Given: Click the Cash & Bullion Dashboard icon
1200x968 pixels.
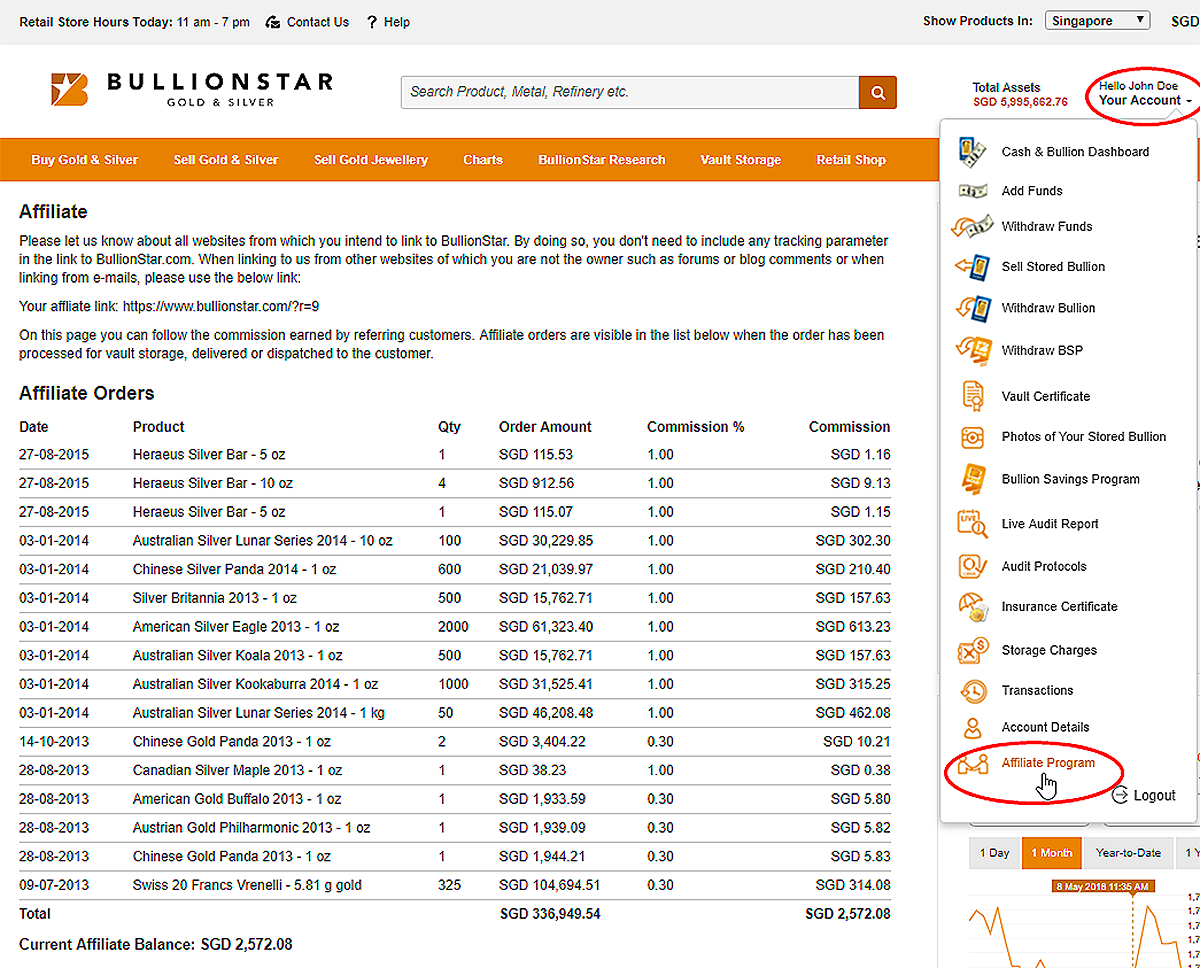Looking at the screenshot, I should [x=972, y=151].
